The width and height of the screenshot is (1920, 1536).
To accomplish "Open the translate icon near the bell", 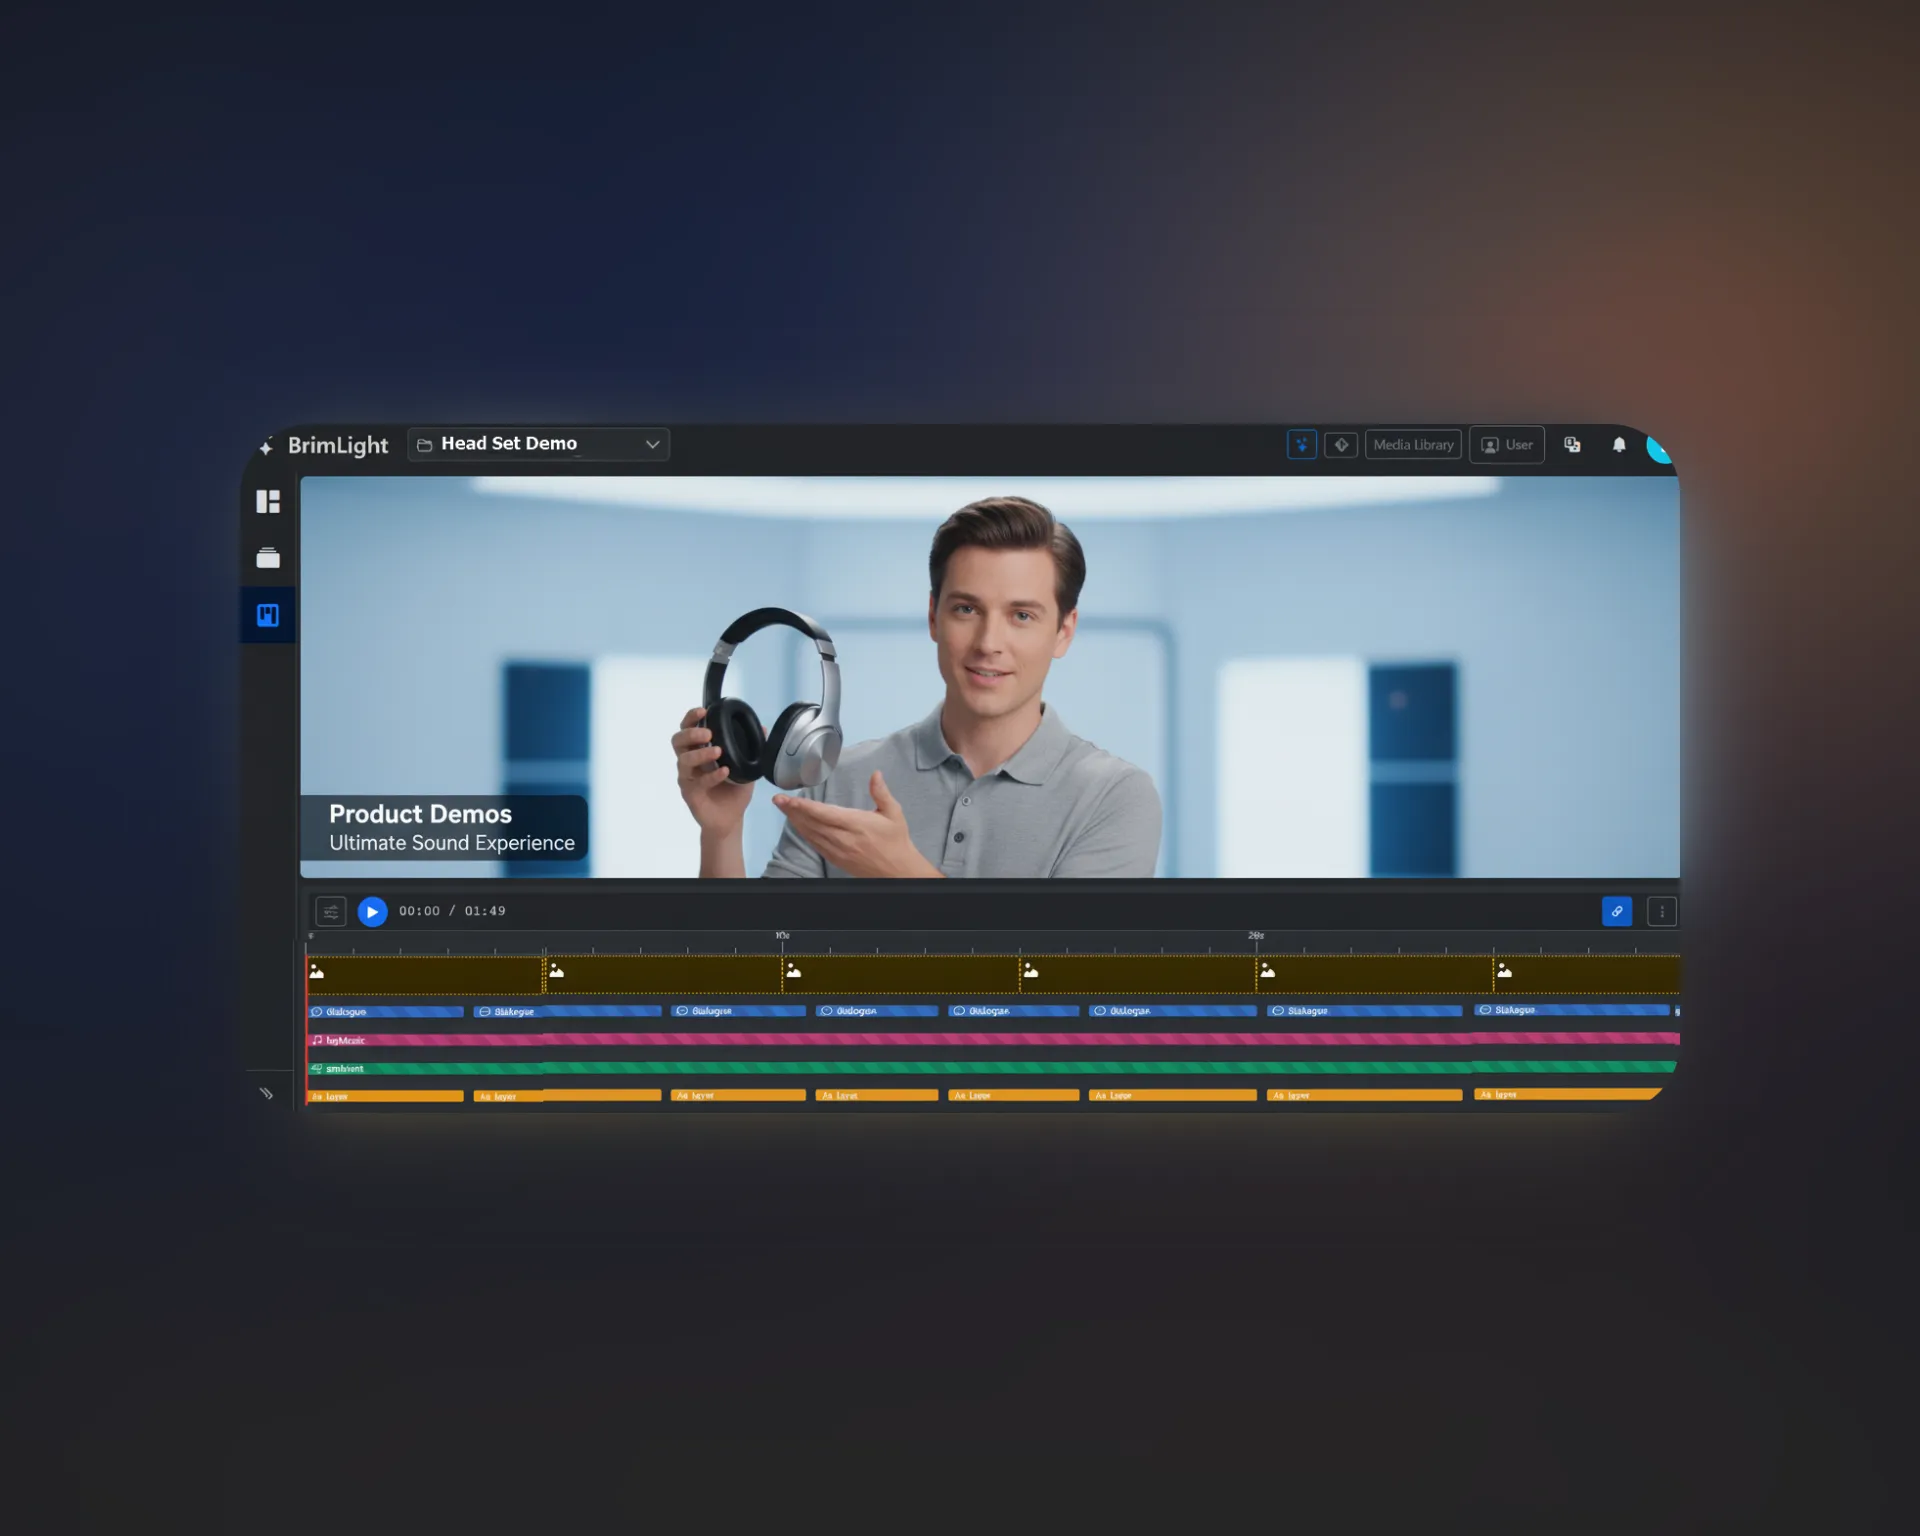I will (x=1572, y=445).
